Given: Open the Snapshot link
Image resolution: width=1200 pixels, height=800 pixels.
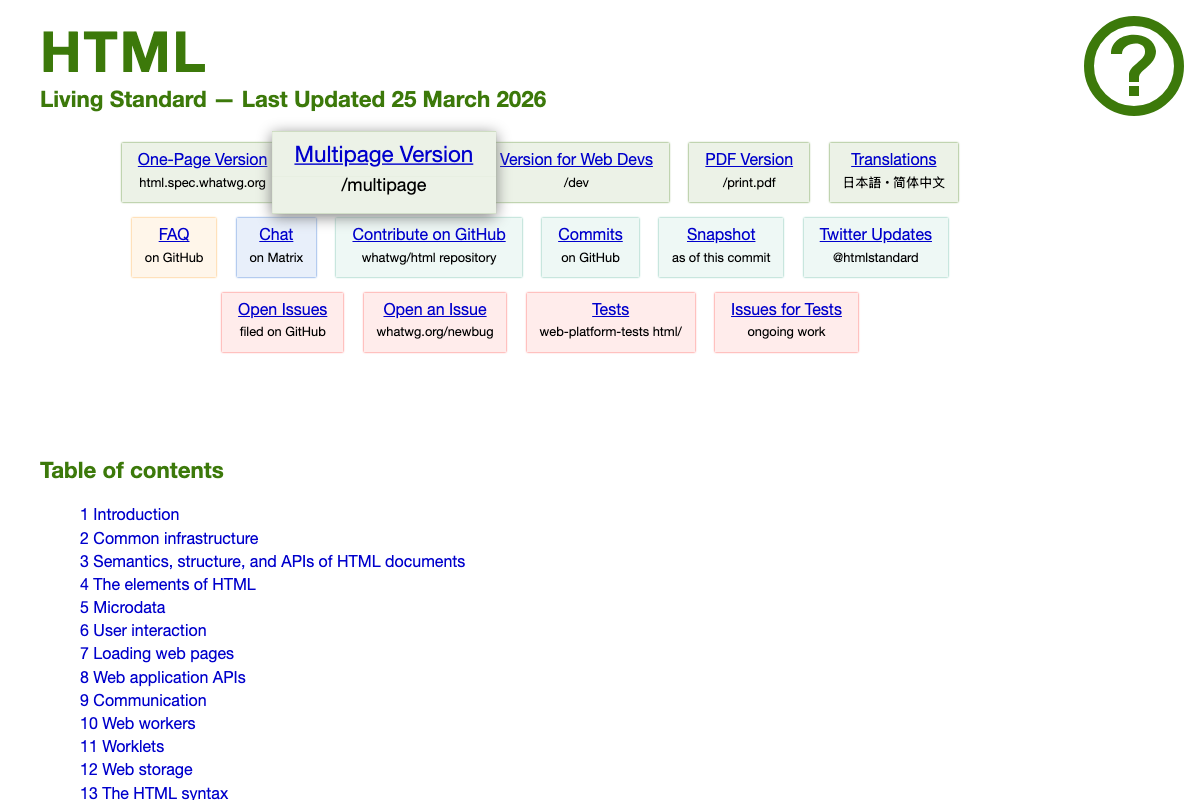Looking at the screenshot, I should [721, 234].
